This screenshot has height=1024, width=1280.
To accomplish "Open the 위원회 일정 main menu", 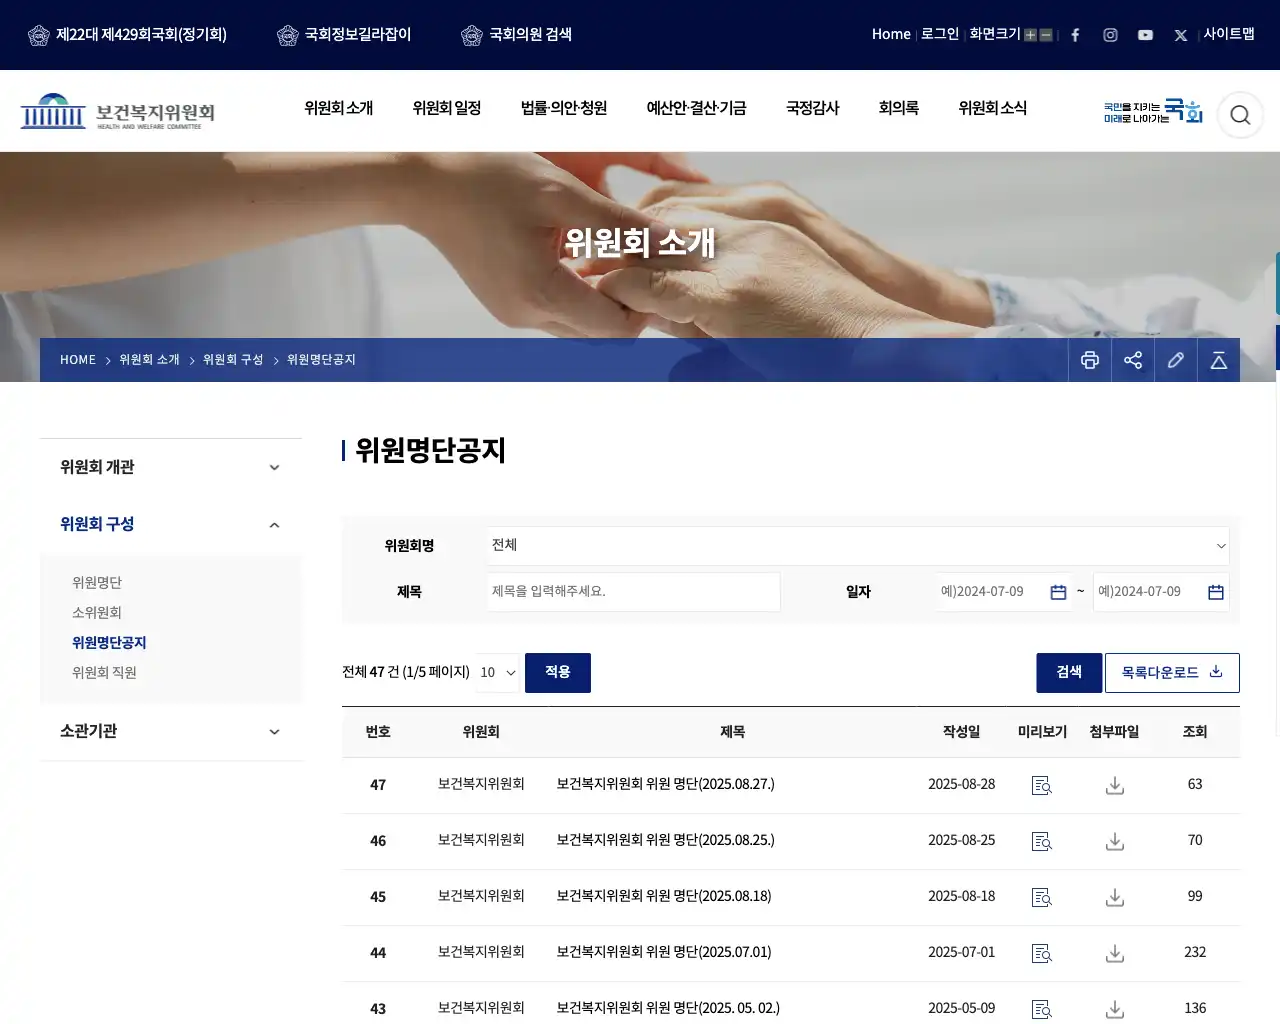I will pos(447,108).
